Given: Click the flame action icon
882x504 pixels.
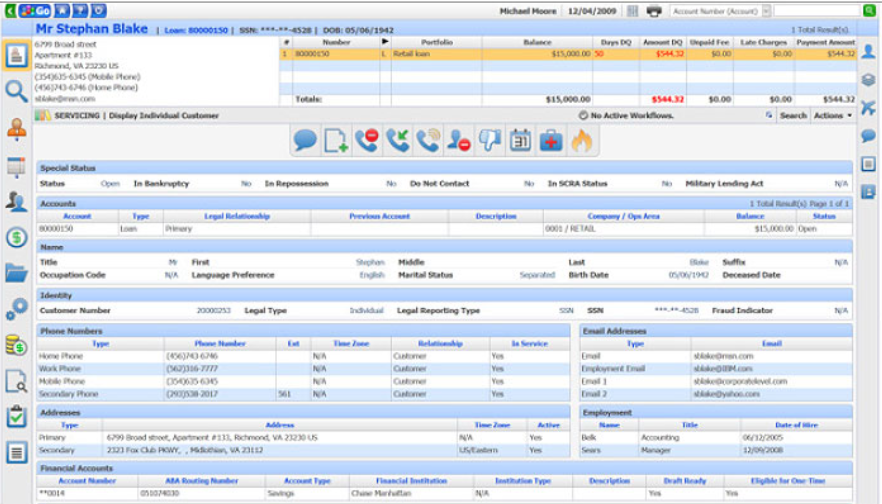Looking at the screenshot, I should click(x=582, y=140).
